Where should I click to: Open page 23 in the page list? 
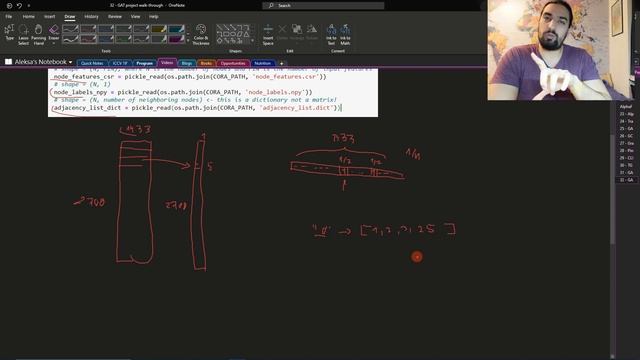click(627, 114)
